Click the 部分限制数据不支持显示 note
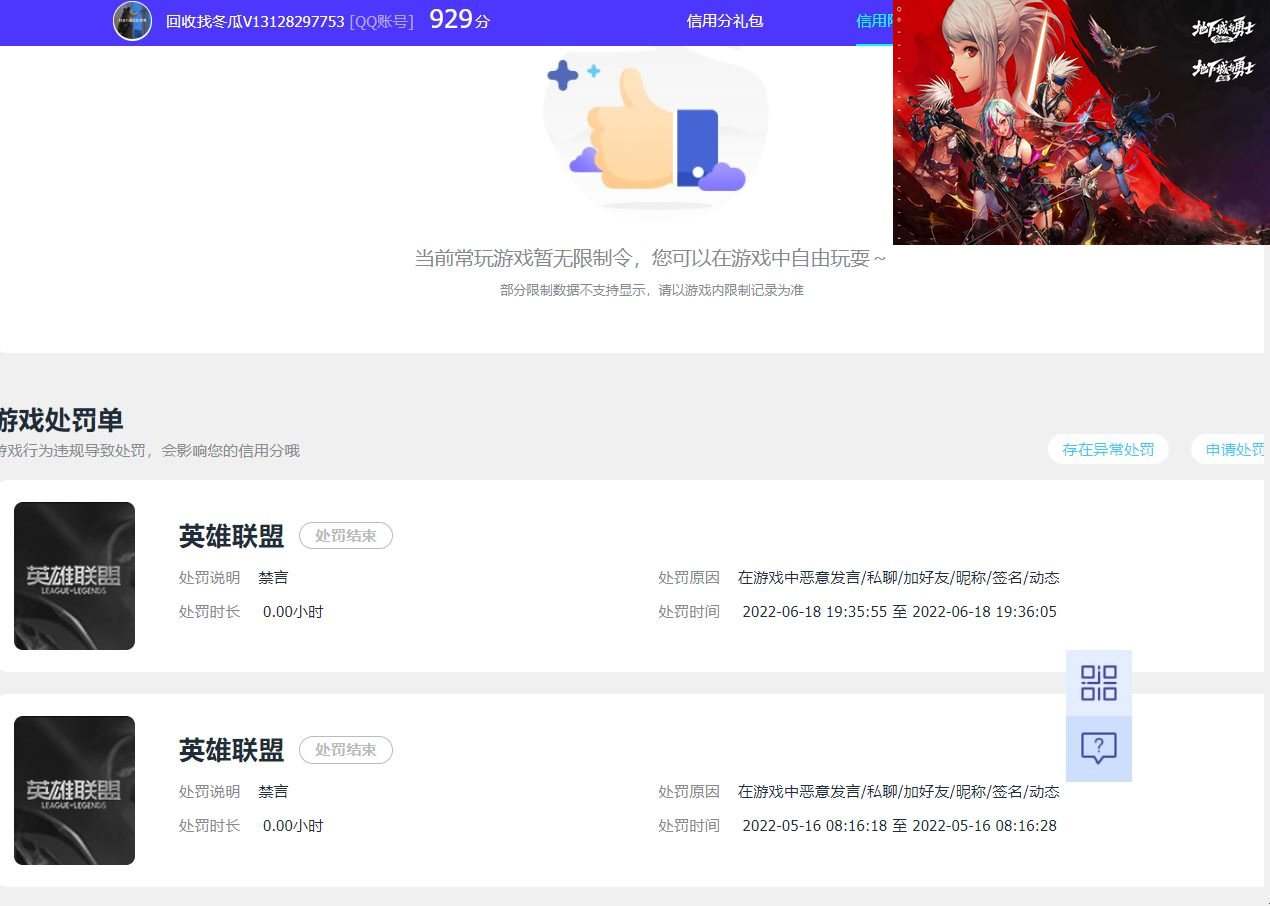The height and width of the screenshot is (906, 1270). 652,290
